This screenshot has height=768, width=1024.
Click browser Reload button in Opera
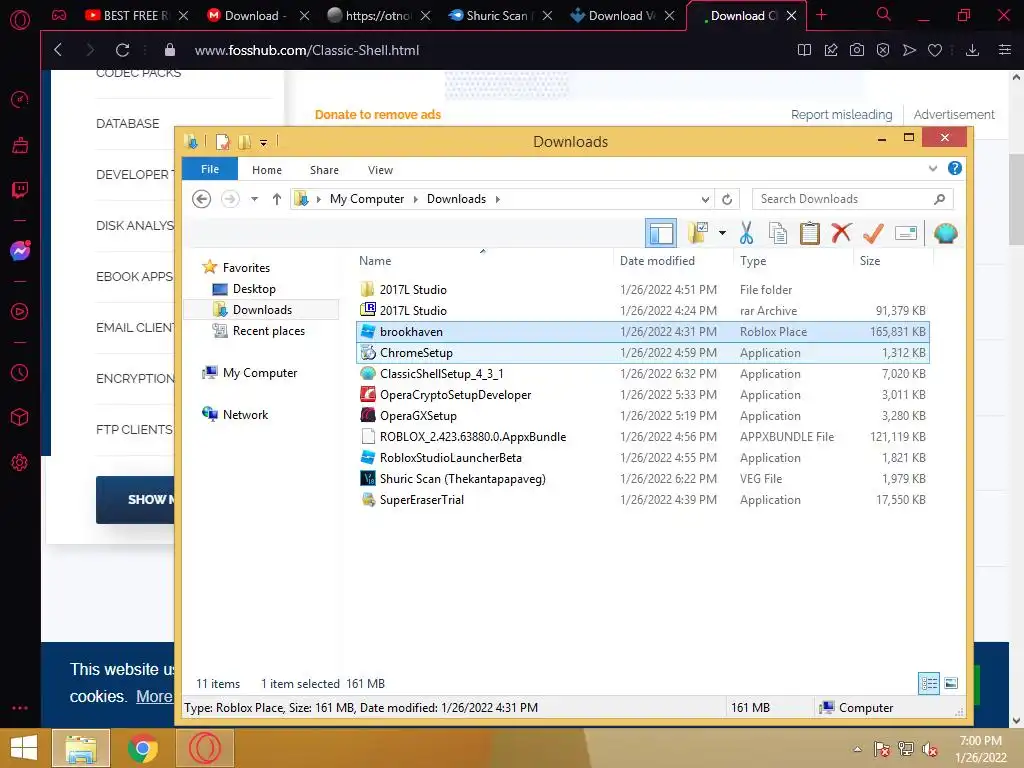(x=122, y=50)
